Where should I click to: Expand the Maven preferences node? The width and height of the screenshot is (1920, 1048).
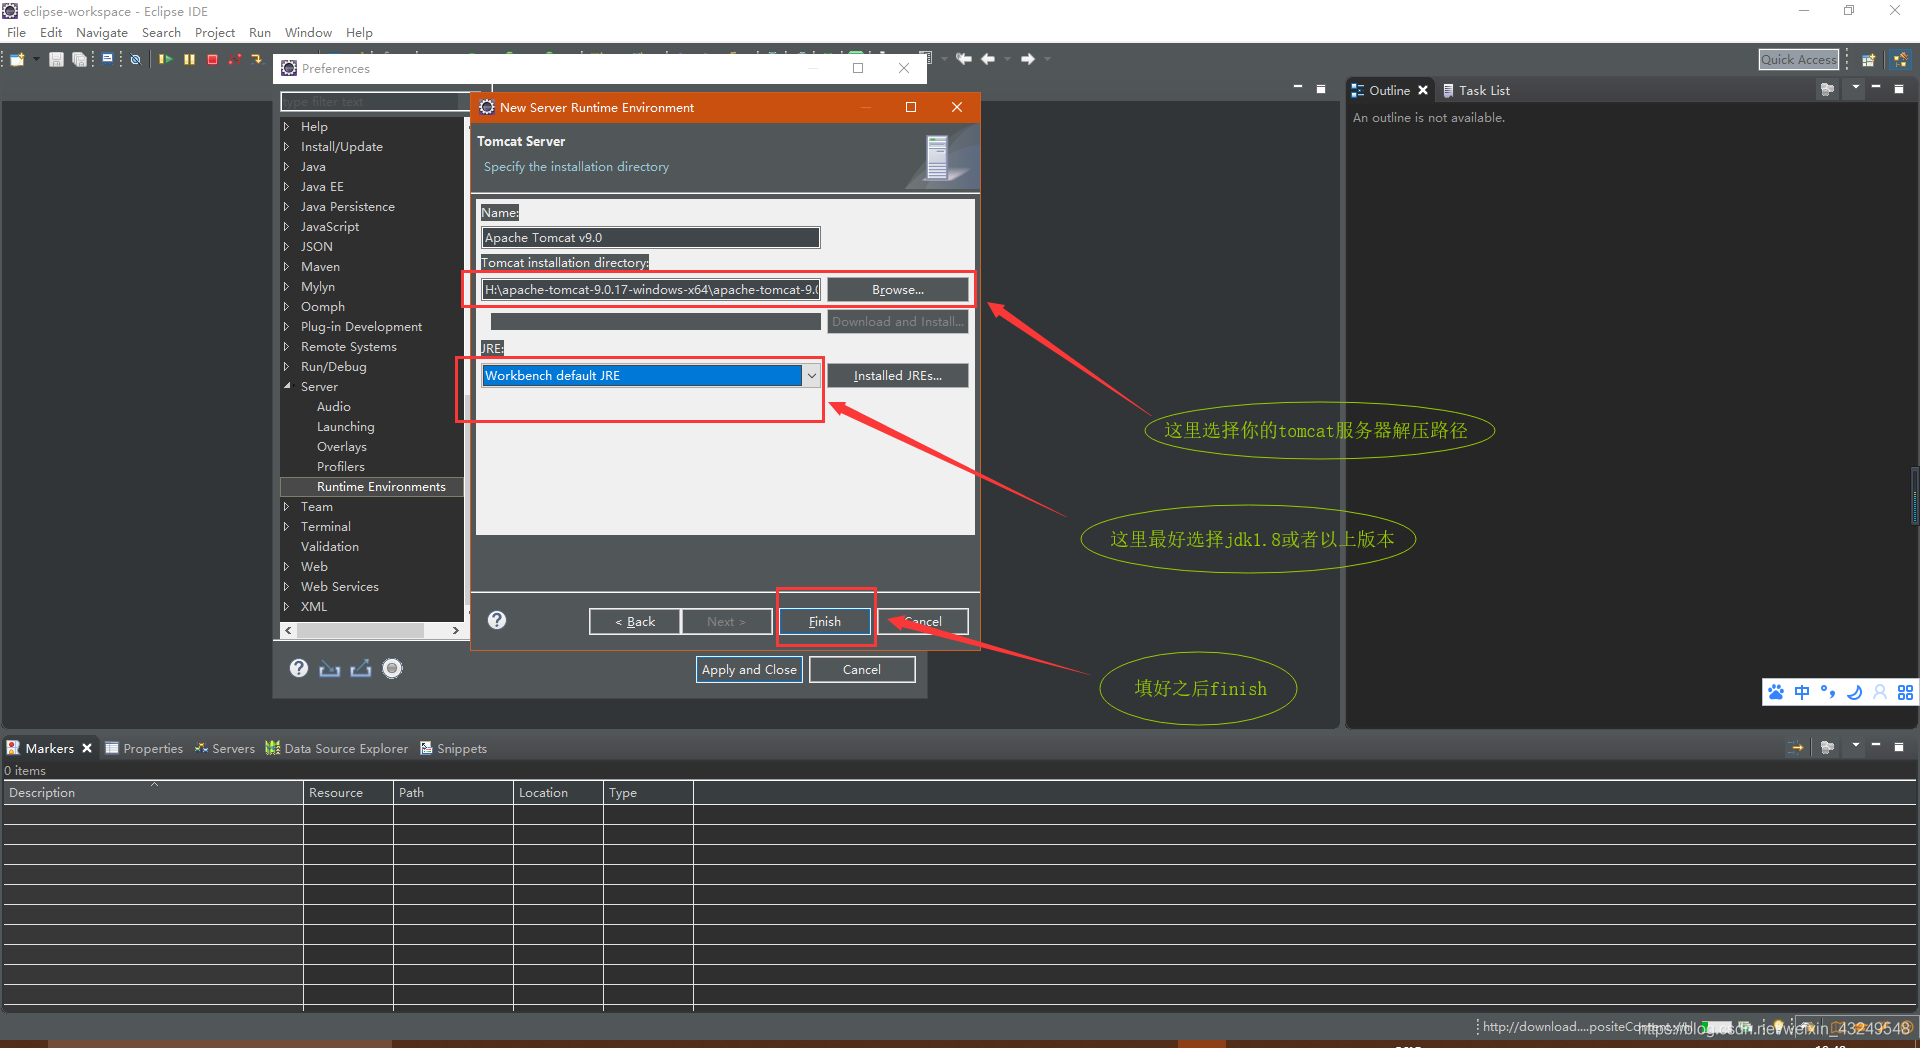[286, 267]
